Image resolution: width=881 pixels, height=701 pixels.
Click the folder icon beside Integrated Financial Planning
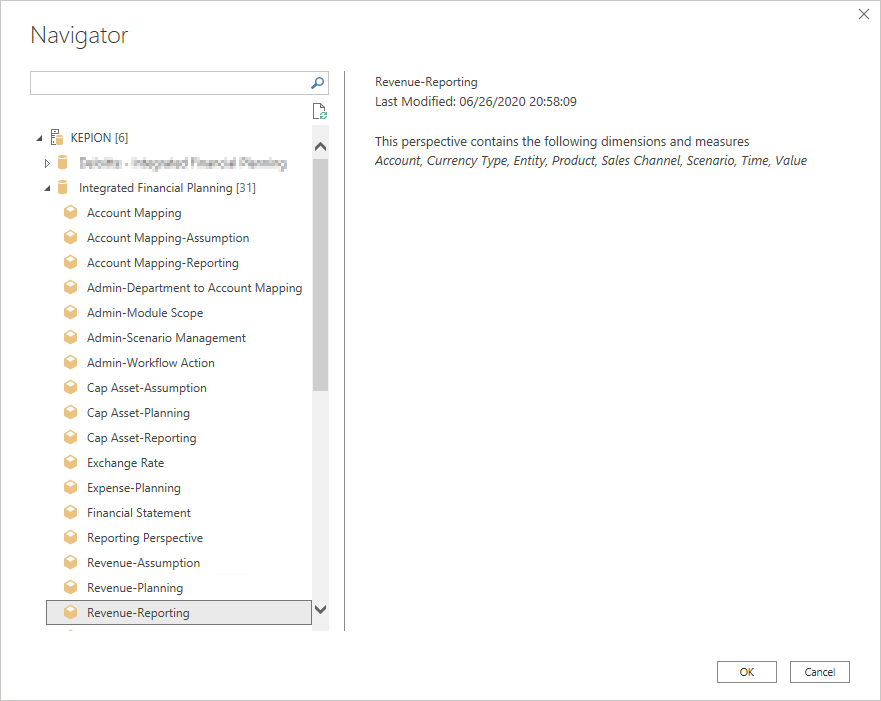(63, 187)
